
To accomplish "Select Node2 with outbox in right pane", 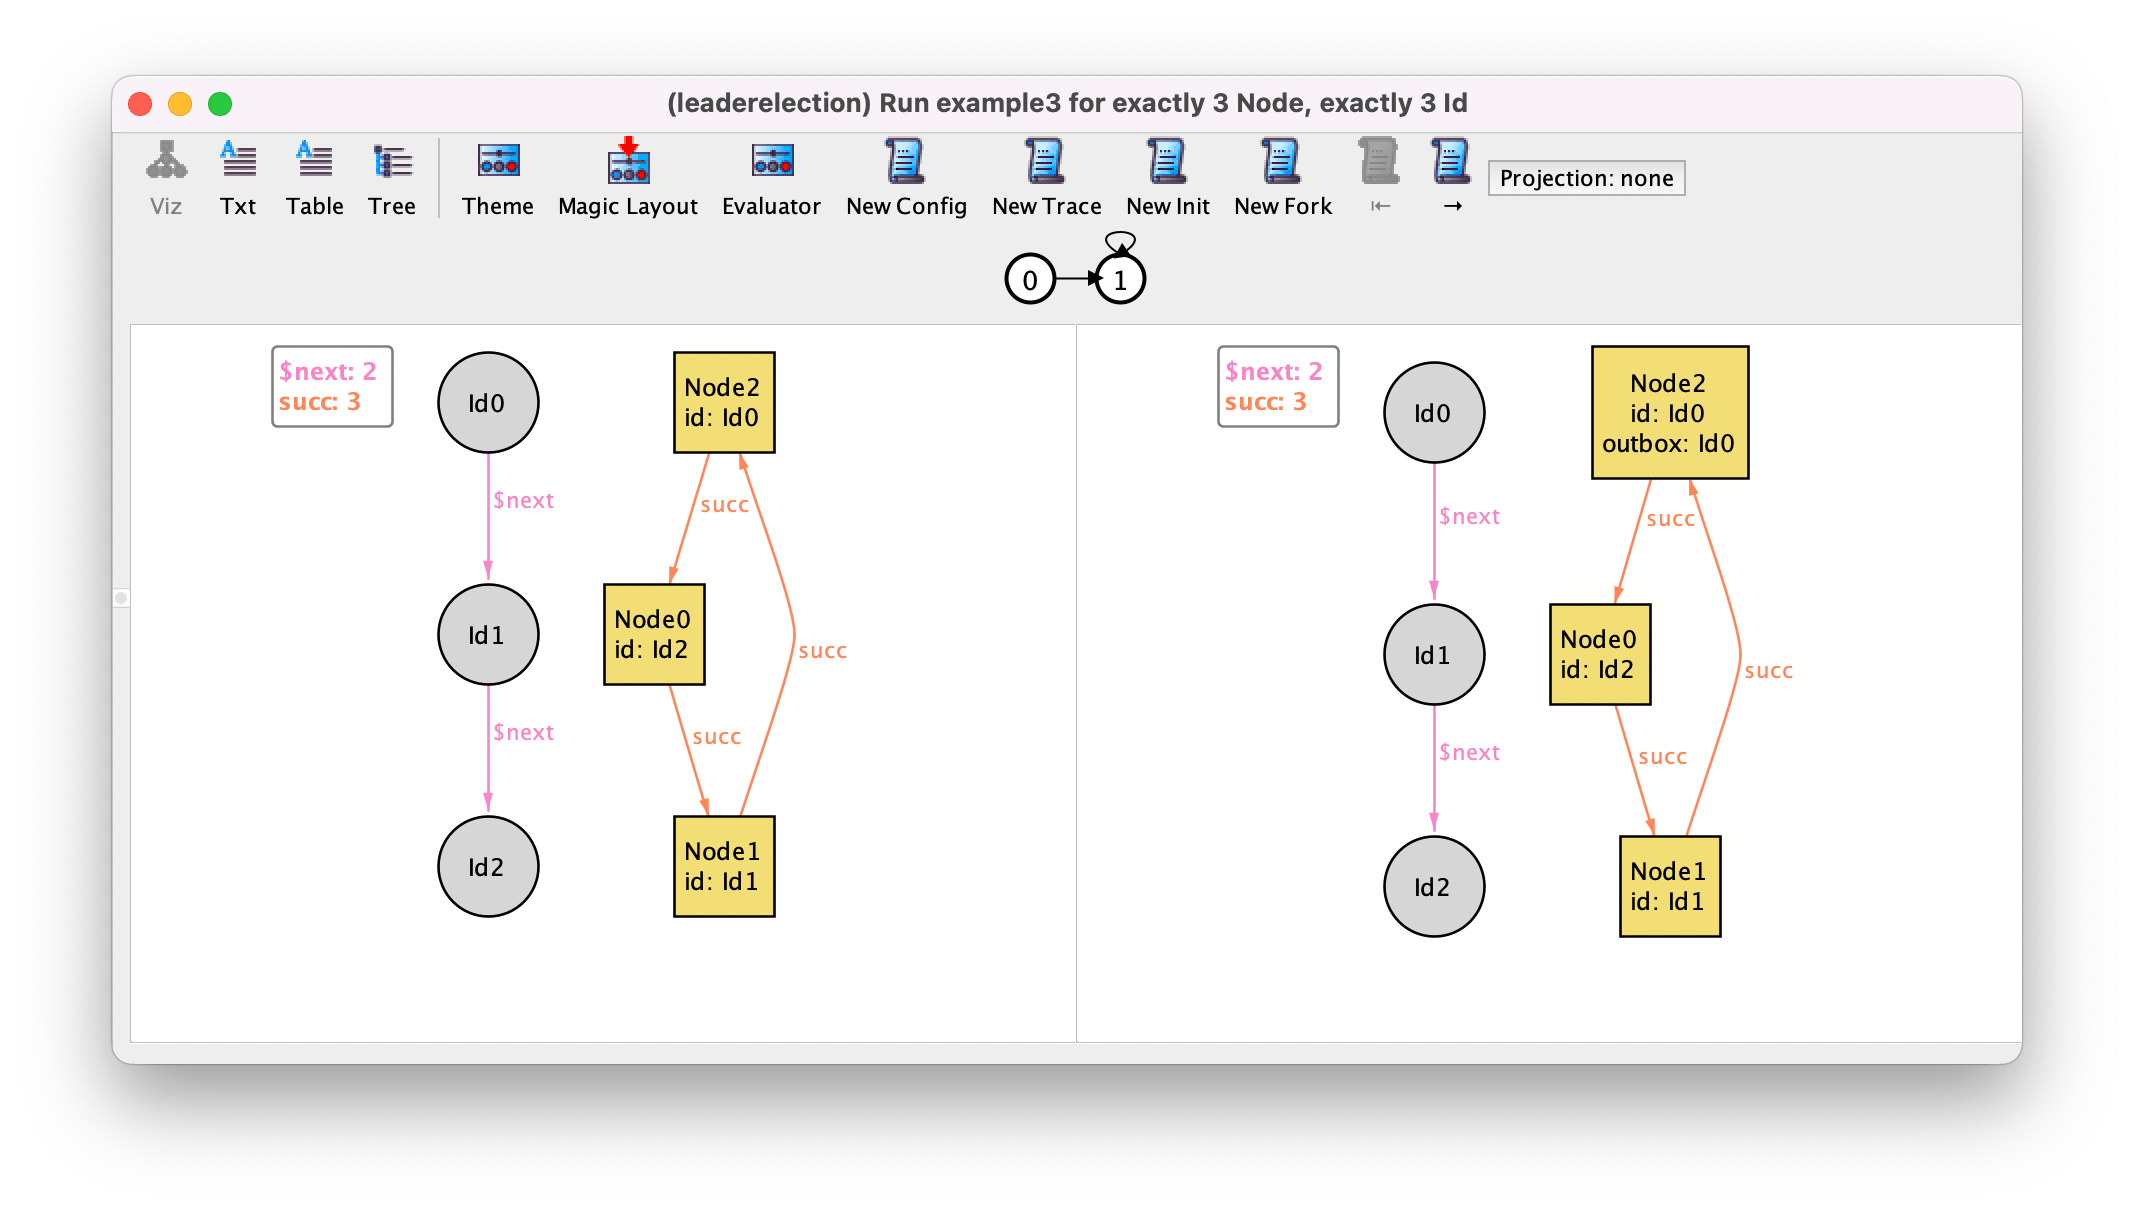I will [1669, 412].
